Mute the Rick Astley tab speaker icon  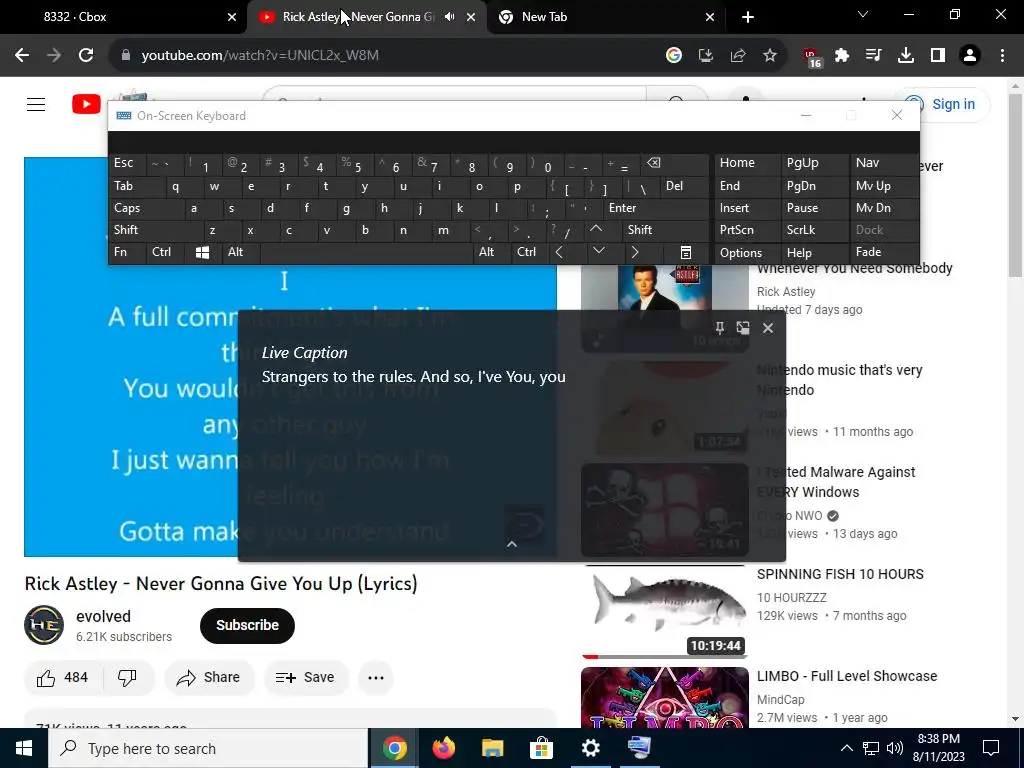449,16
